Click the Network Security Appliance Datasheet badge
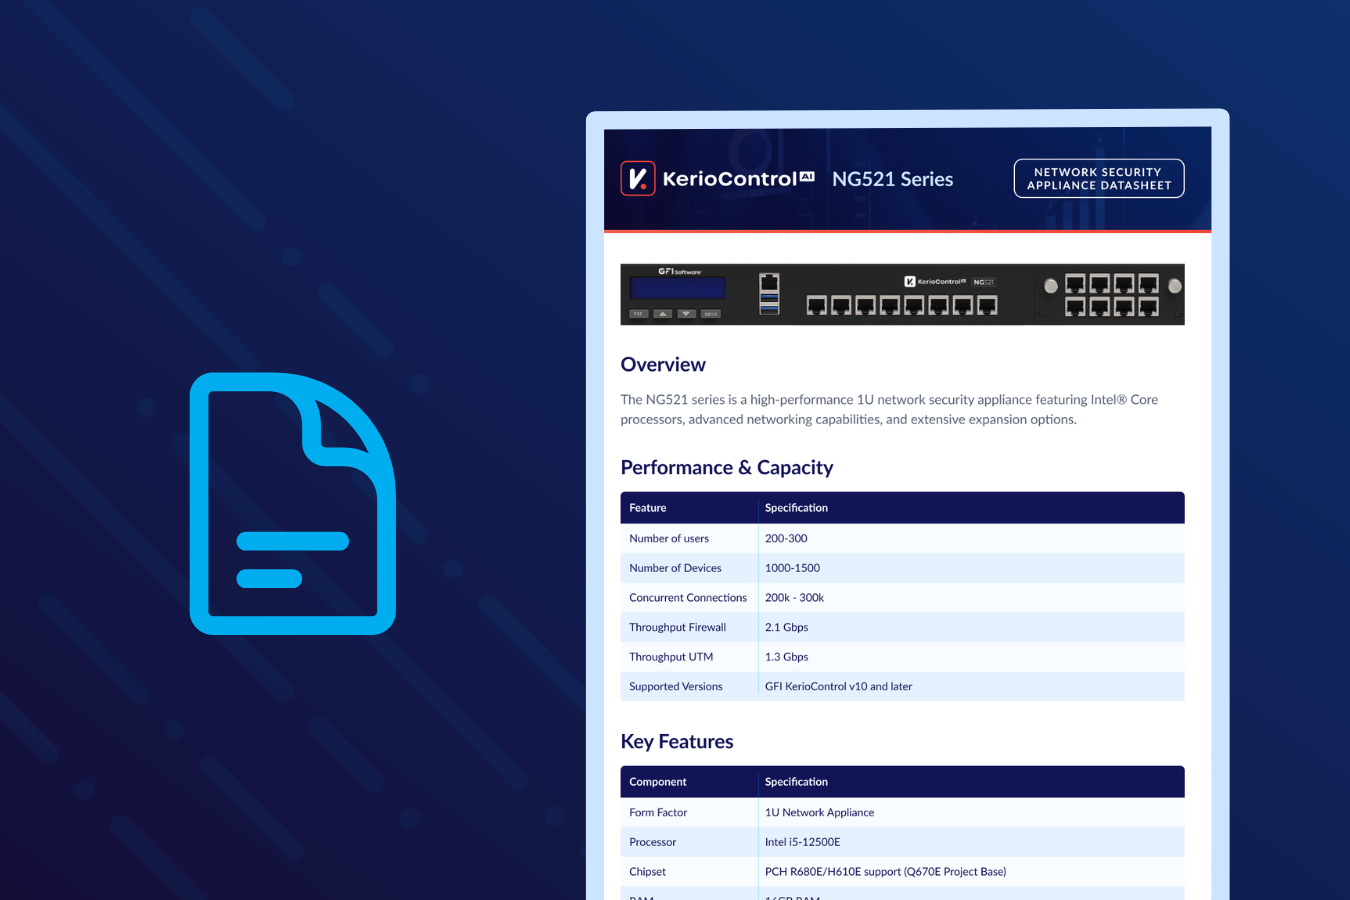This screenshot has height=900, width=1350. [x=1099, y=179]
